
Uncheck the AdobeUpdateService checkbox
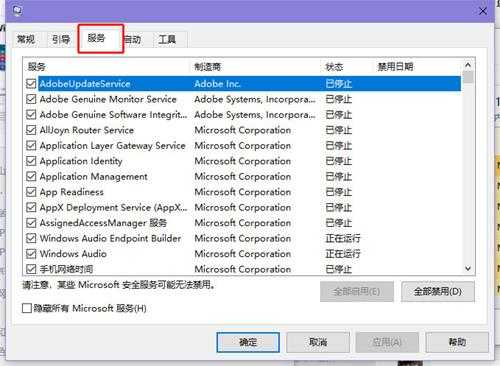[31, 83]
